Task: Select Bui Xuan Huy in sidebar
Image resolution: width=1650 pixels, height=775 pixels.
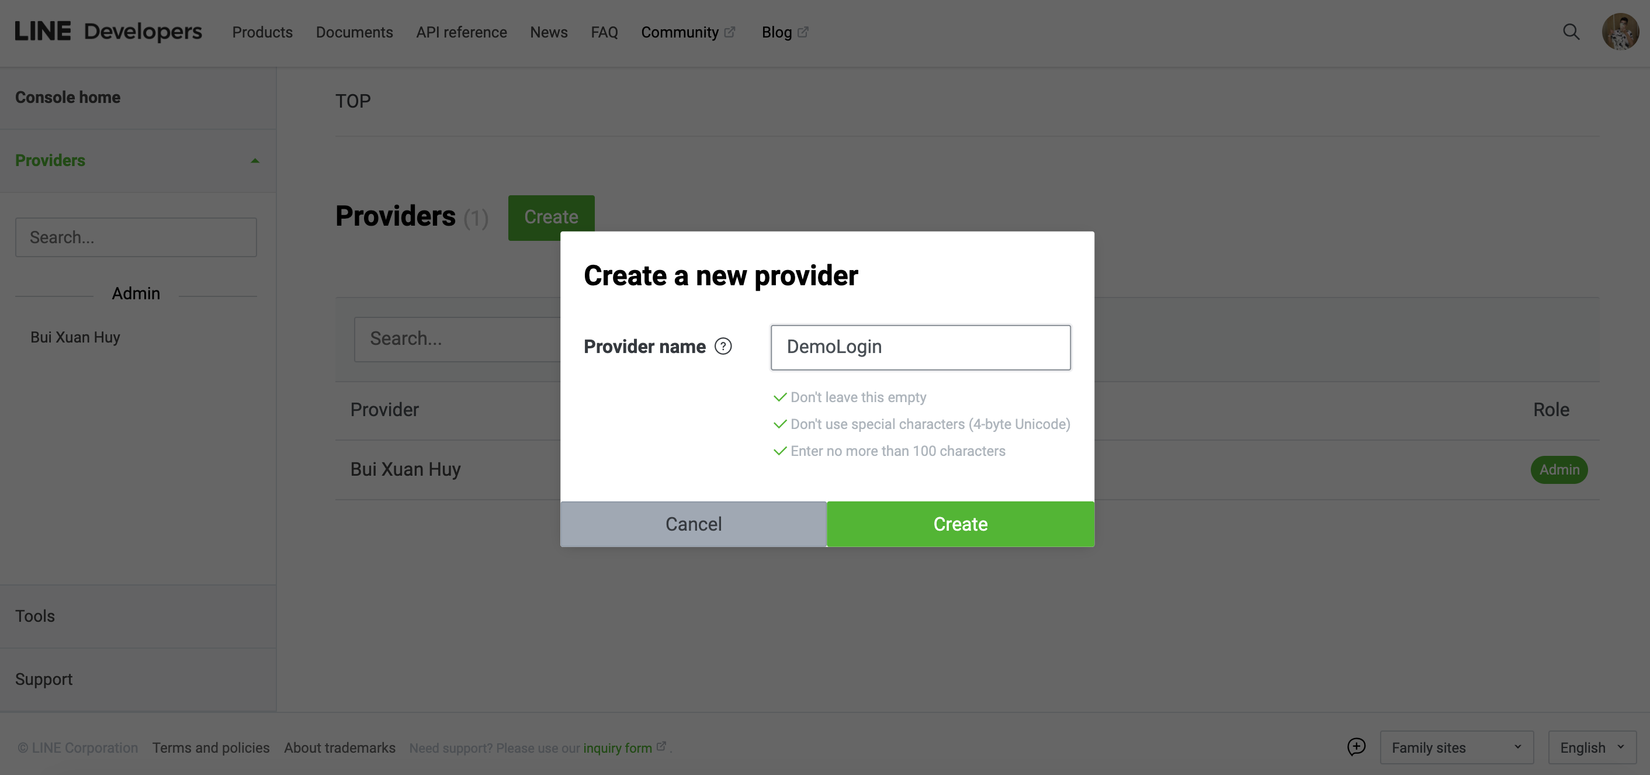Action: click(x=75, y=337)
